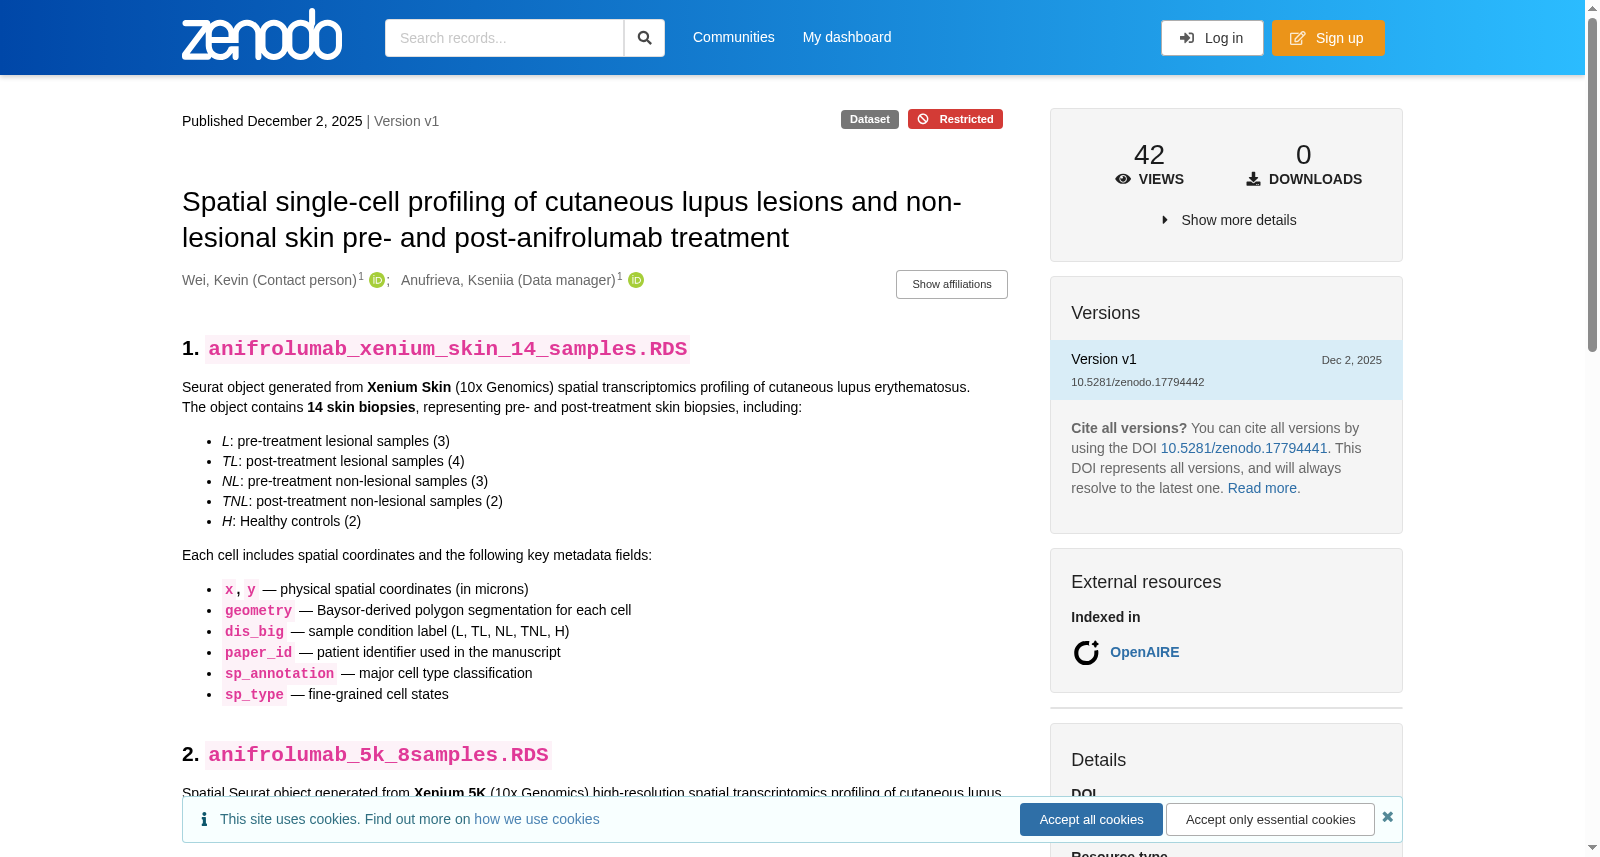Screen dimensions: 1600x857
Task: Click the magnifying glass search button
Action: 644,38
